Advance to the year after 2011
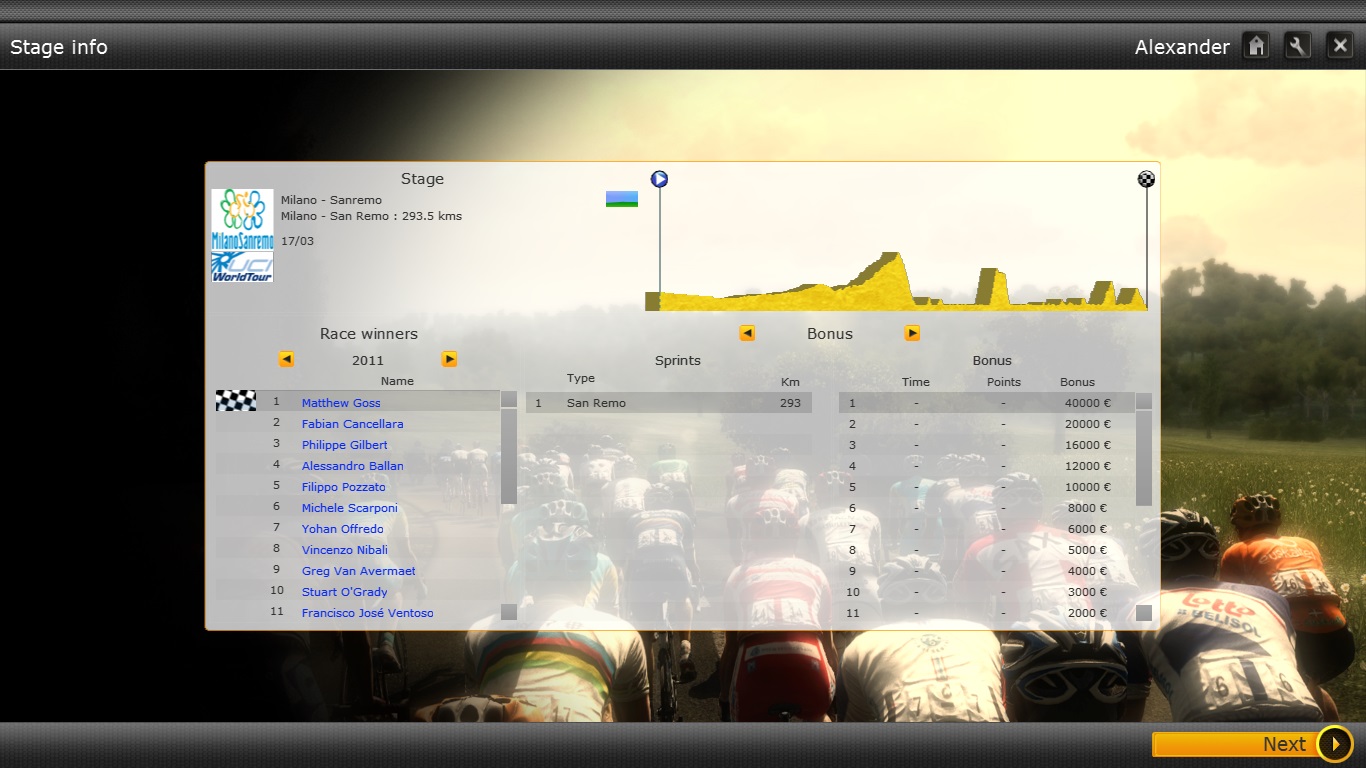The height and width of the screenshot is (768, 1366). [449, 359]
